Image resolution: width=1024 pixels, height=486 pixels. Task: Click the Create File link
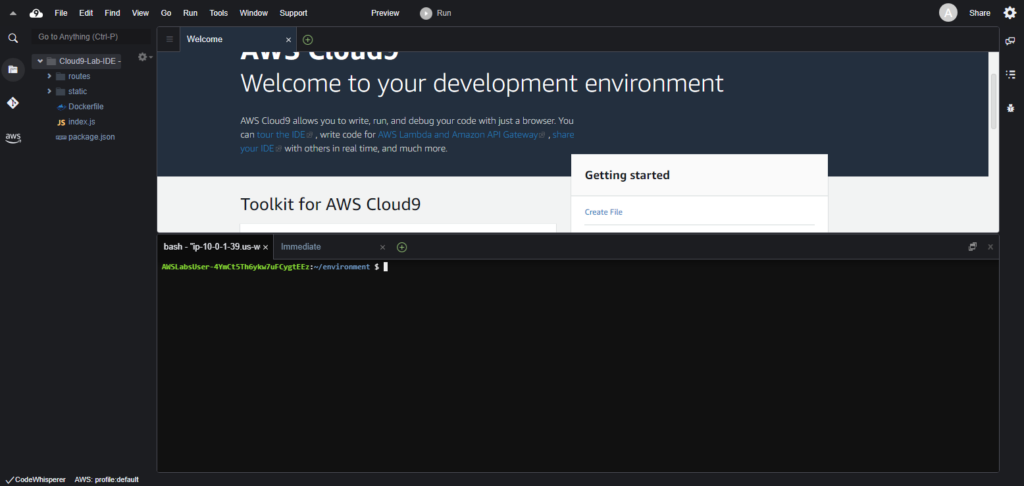click(603, 212)
